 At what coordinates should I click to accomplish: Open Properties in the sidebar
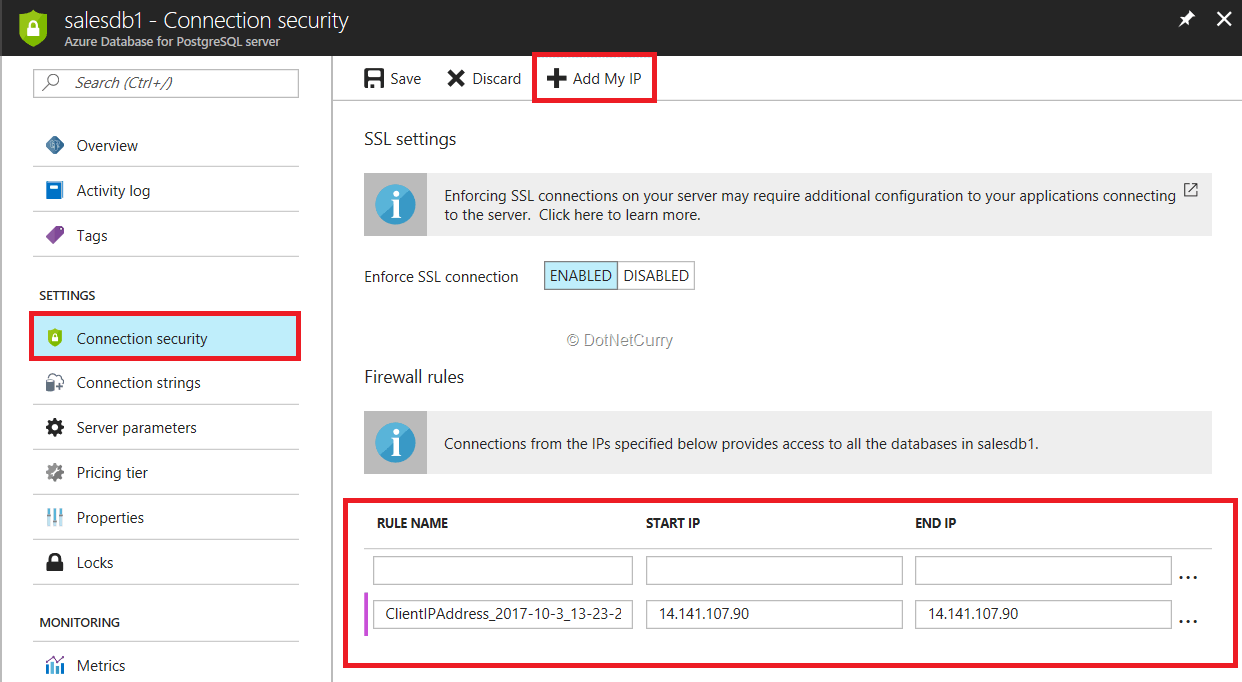point(166,517)
